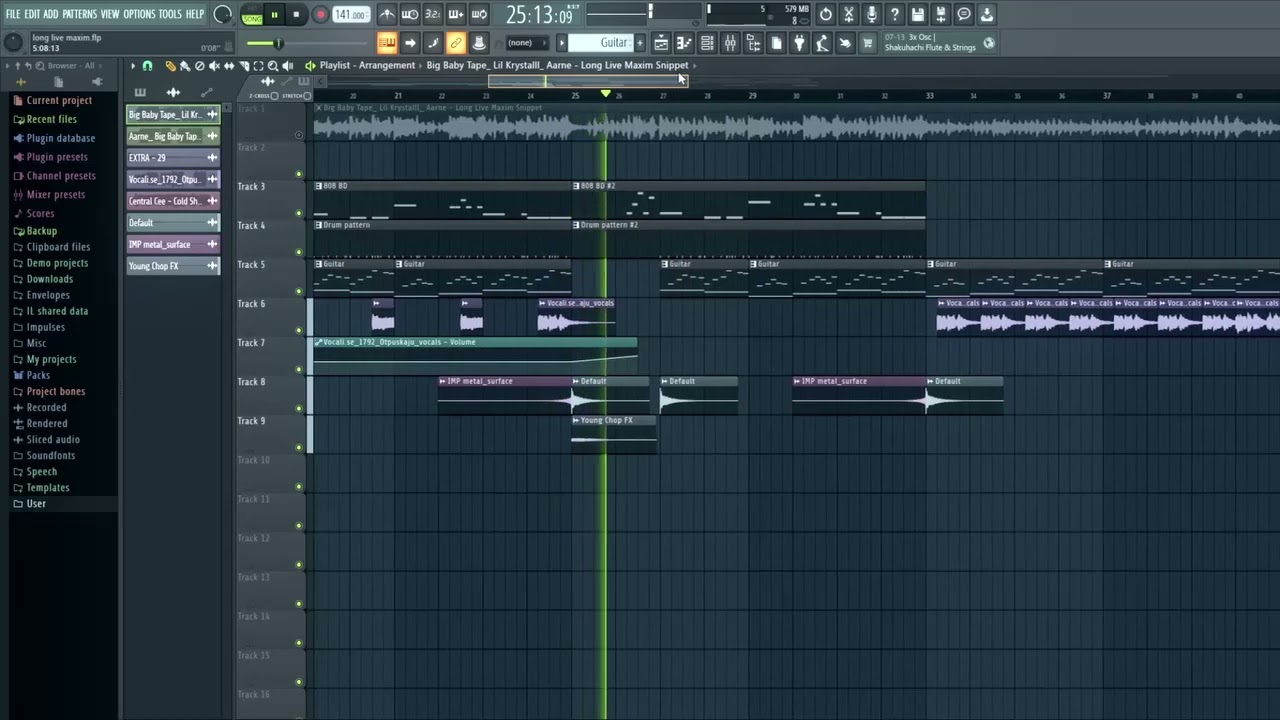Click the help question mark icon
The width and height of the screenshot is (1280, 720).
coord(895,14)
